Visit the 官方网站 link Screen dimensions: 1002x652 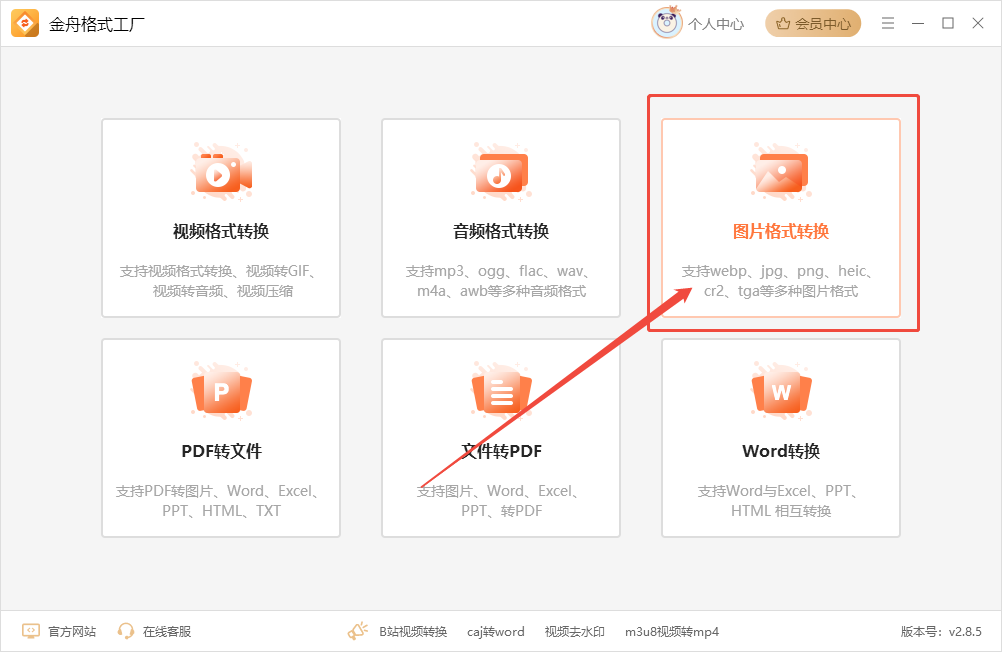[x=72, y=632]
